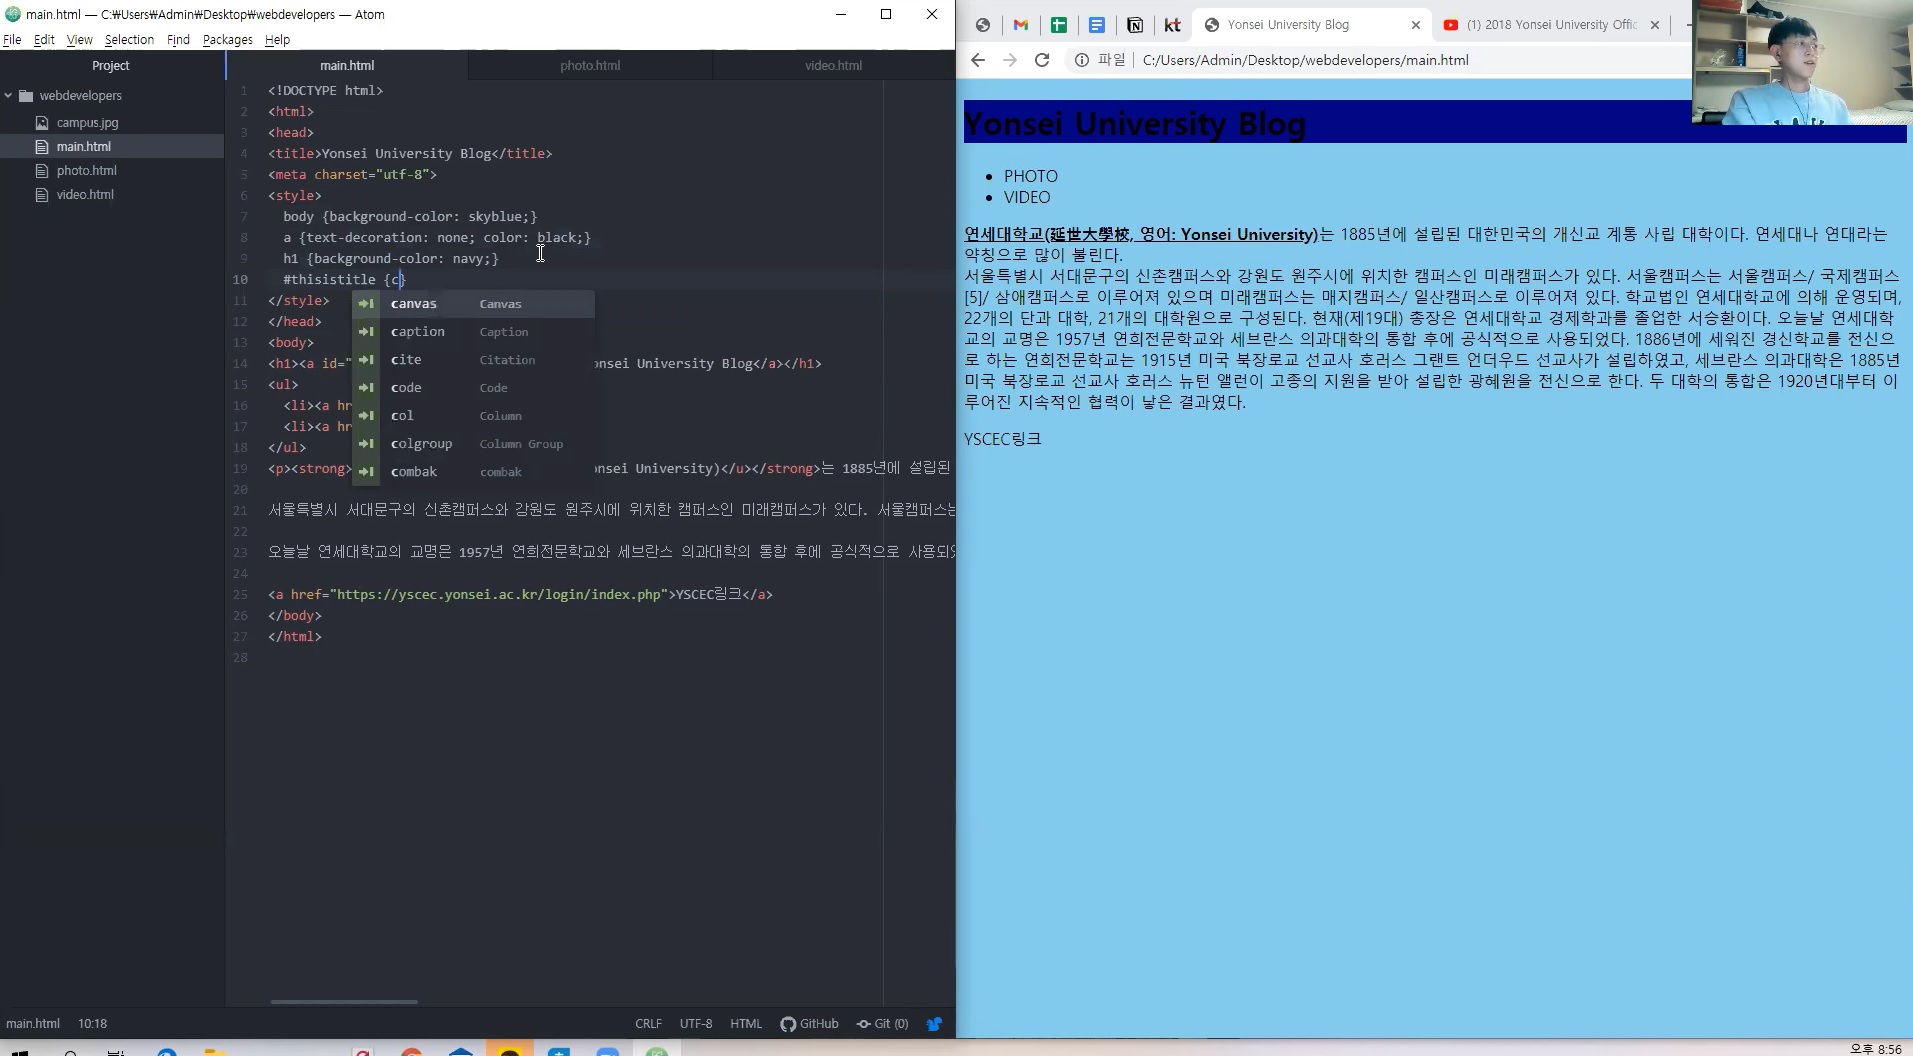1913x1056 pixels.
Task: Switch to the pinned globe tab in Chrome
Action: 983,25
